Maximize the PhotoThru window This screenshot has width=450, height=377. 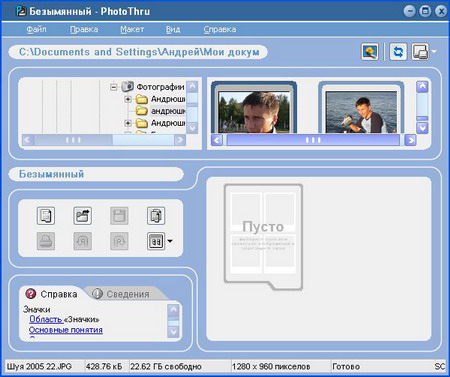pos(425,11)
